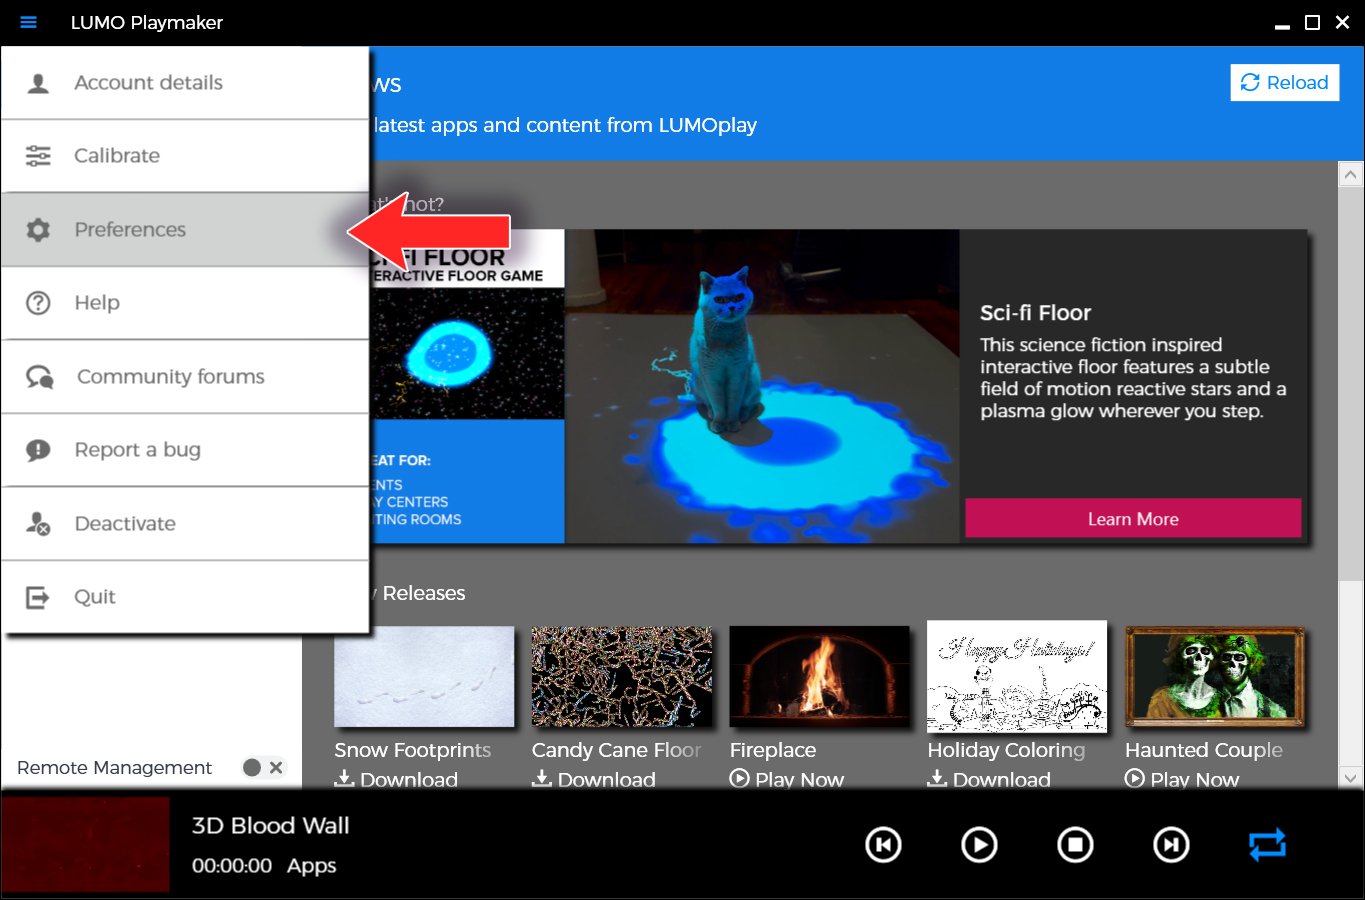Click the Haunted Couple thumbnail
The image size is (1365, 900).
1215,677
